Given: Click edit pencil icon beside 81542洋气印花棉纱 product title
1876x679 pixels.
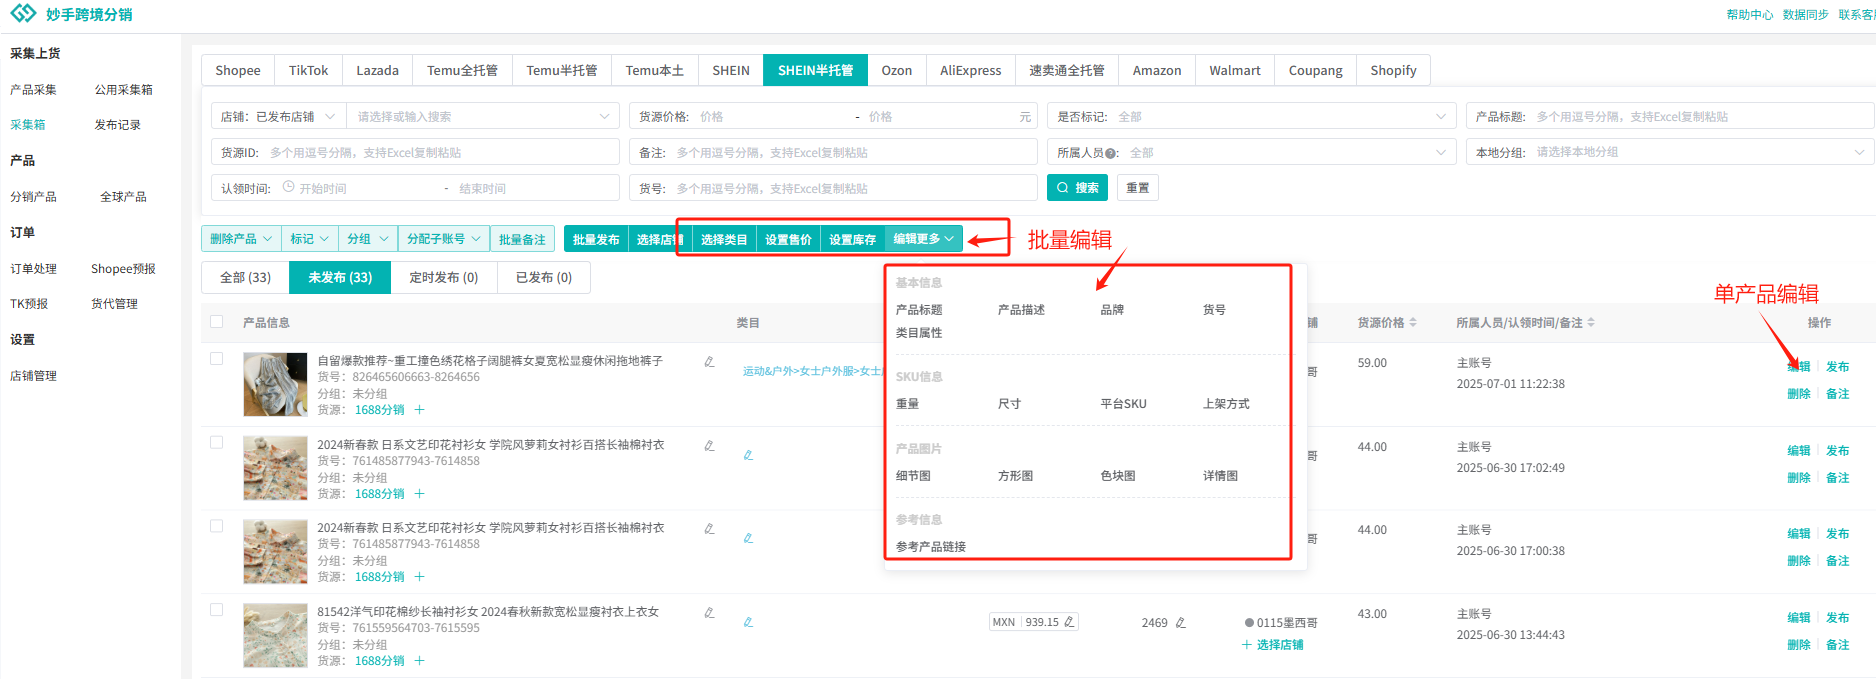Looking at the screenshot, I should point(709,612).
